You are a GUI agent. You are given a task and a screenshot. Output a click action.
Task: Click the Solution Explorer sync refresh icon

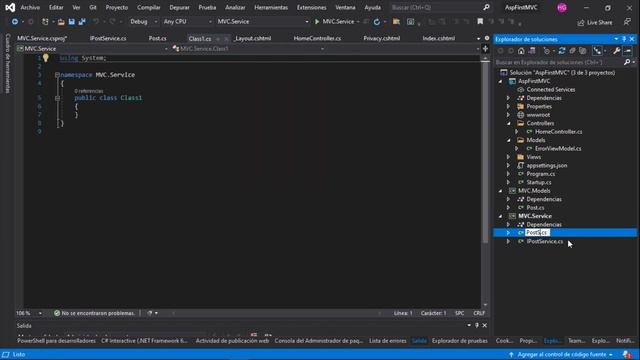(x=562, y=51)
